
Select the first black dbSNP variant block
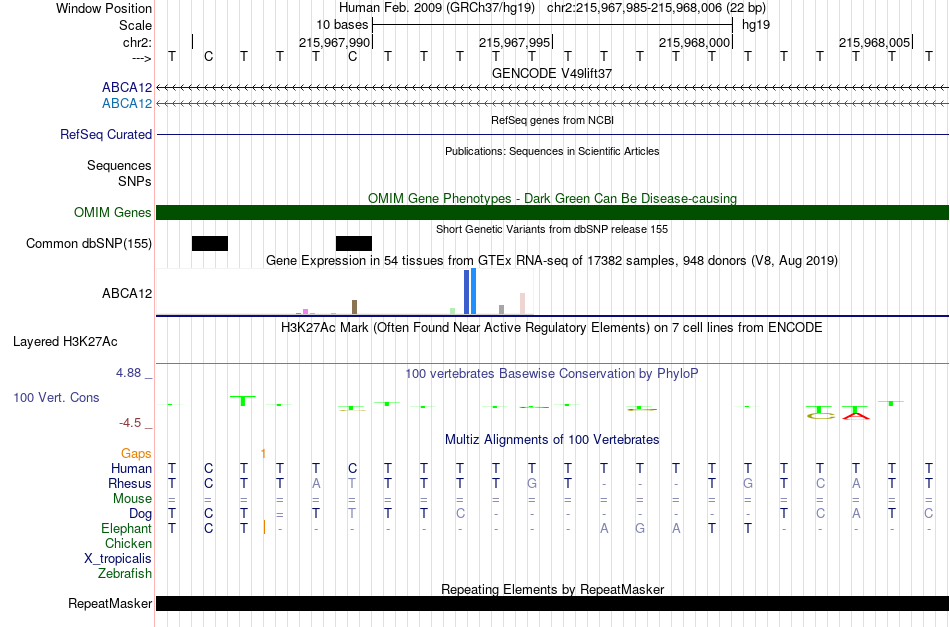click(210, 244)
